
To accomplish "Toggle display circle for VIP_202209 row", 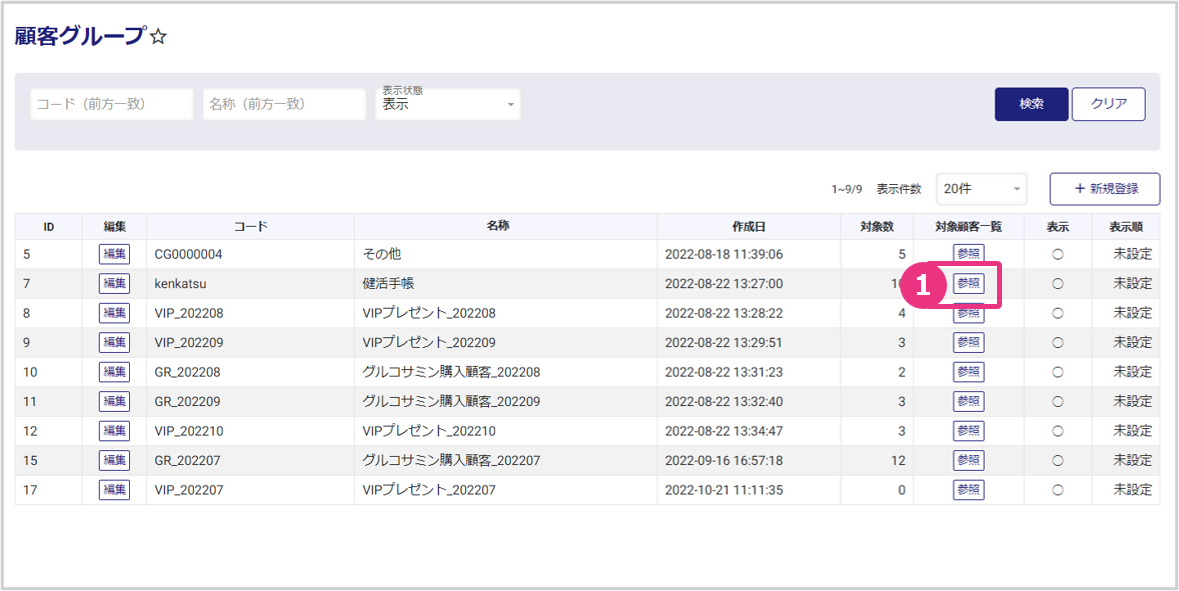I will click(1057, 343).
